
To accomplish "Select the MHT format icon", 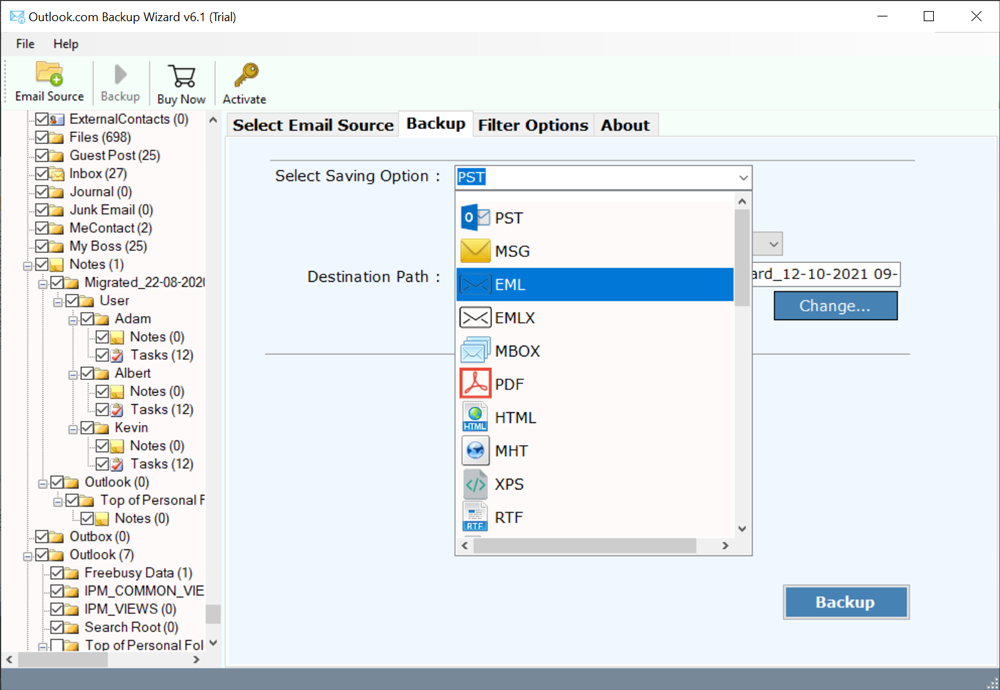I will tap(475, 450).
